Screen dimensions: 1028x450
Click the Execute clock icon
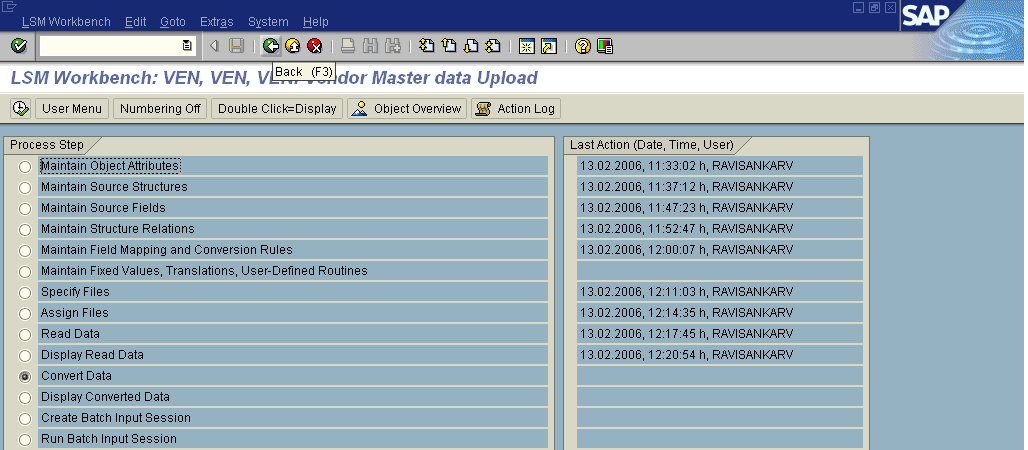coord(20,109)
